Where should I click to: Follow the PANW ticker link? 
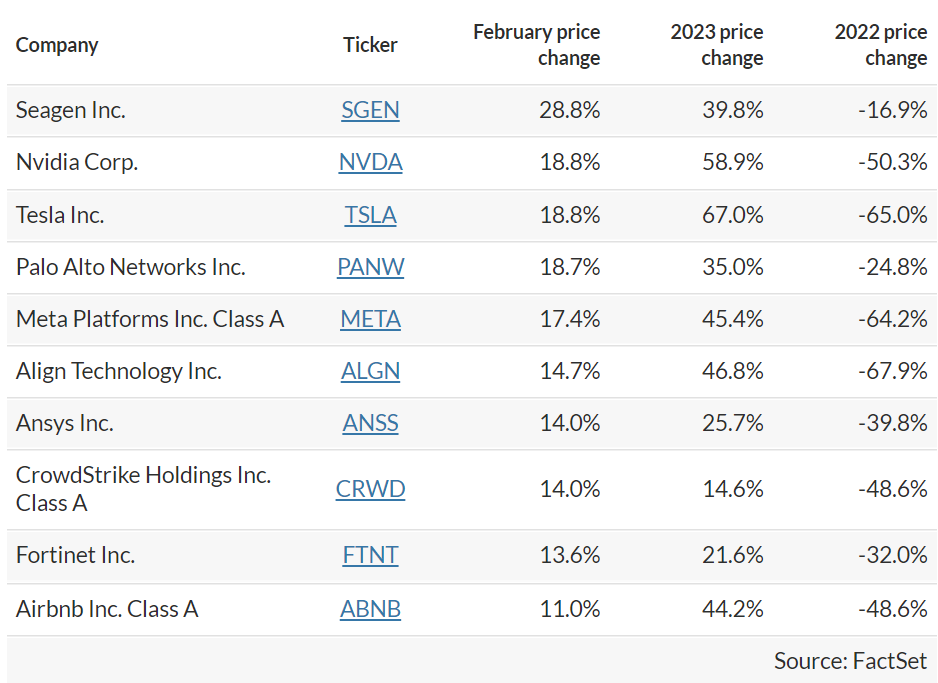pos(370,267)
